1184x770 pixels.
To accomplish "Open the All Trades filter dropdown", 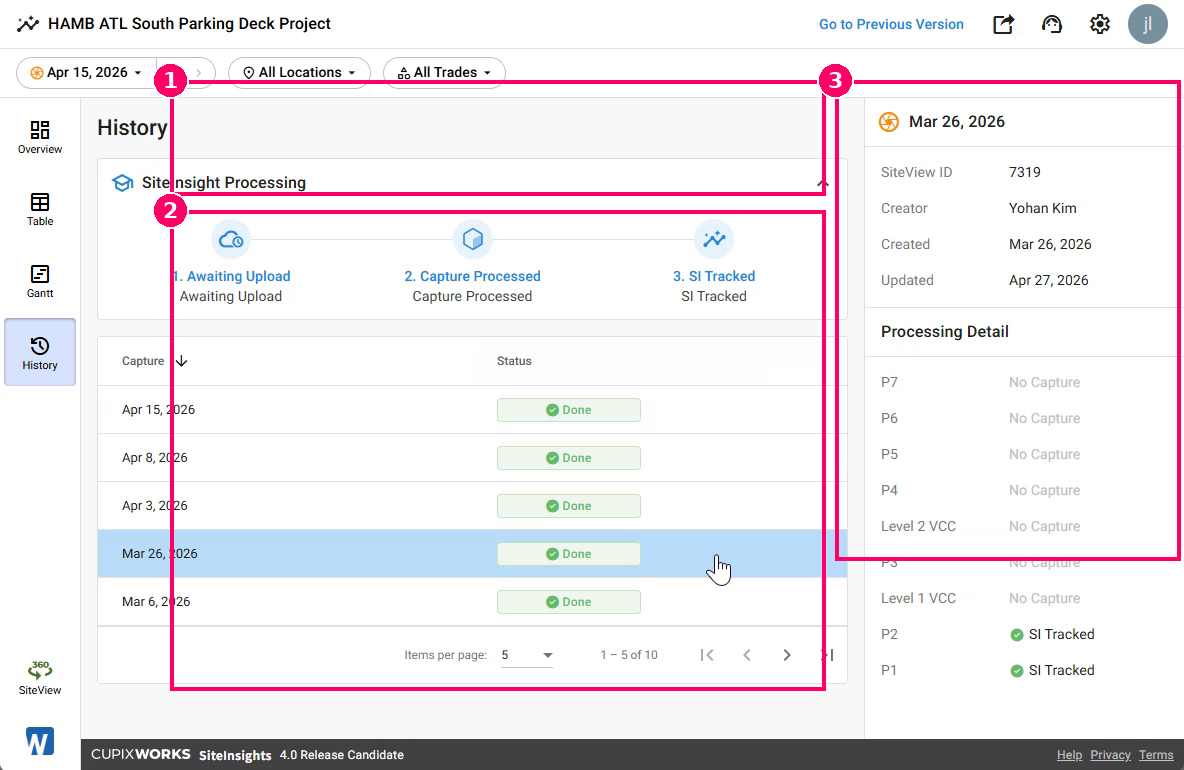I will coord(444,72).
